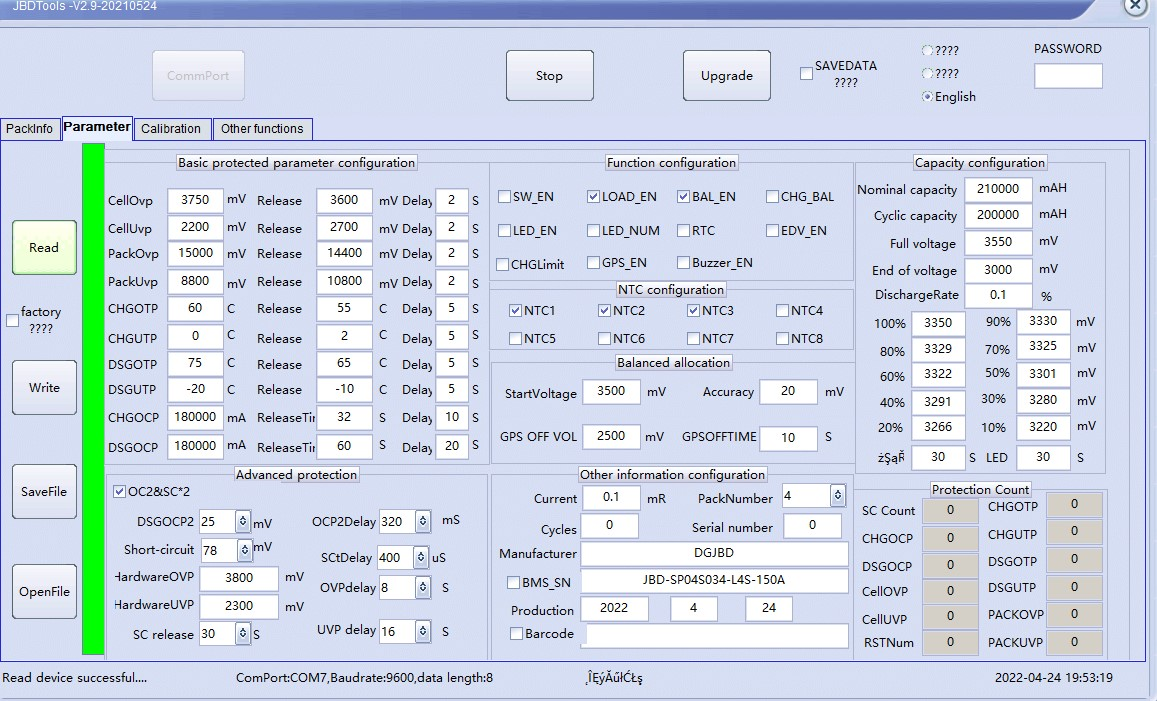Open the PackInfo tab
Viewport: 1157px width, 701px height.
pos(30,129)
